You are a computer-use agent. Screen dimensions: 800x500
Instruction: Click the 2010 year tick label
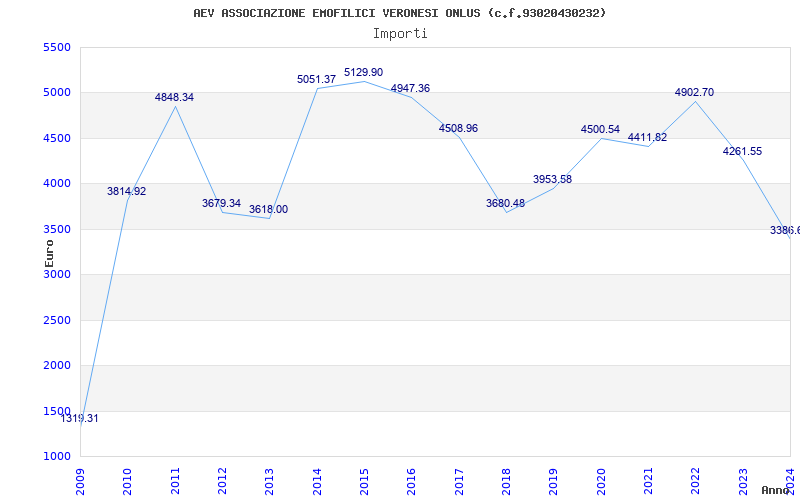128,481
